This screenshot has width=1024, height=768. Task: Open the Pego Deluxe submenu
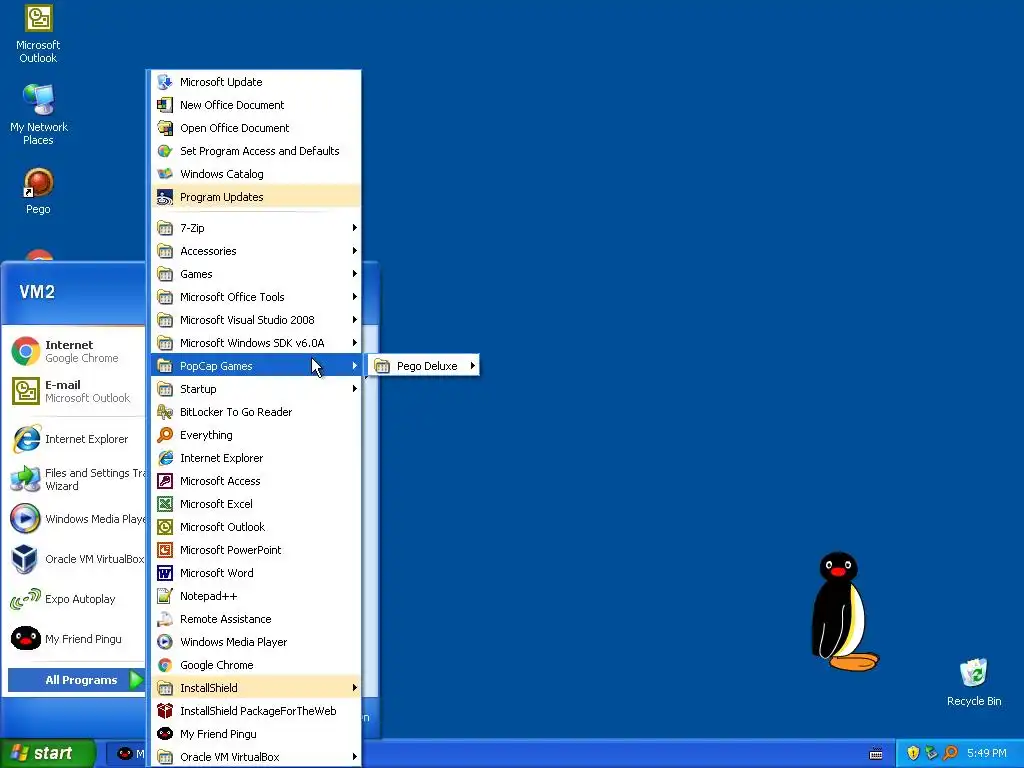424,366
